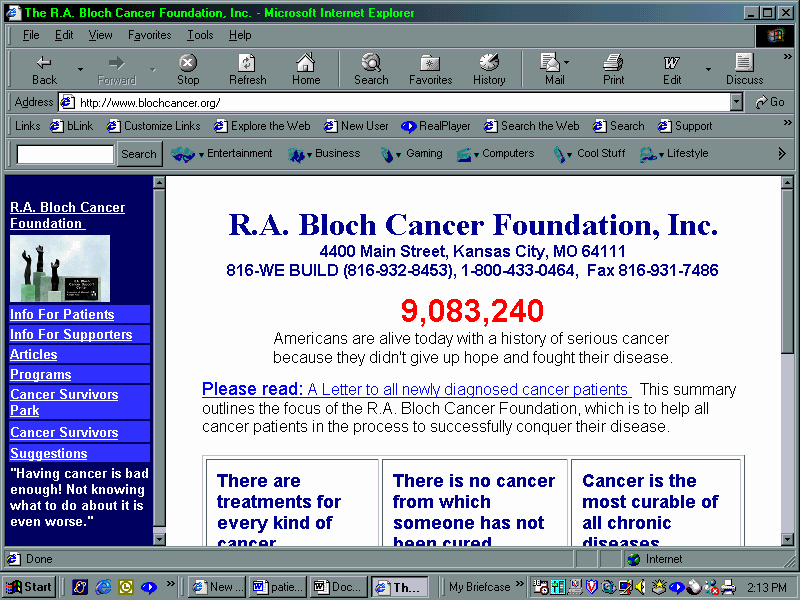Click the red 9,083,240 survivor count
This screenshot has height=600, width=800.
472,311
